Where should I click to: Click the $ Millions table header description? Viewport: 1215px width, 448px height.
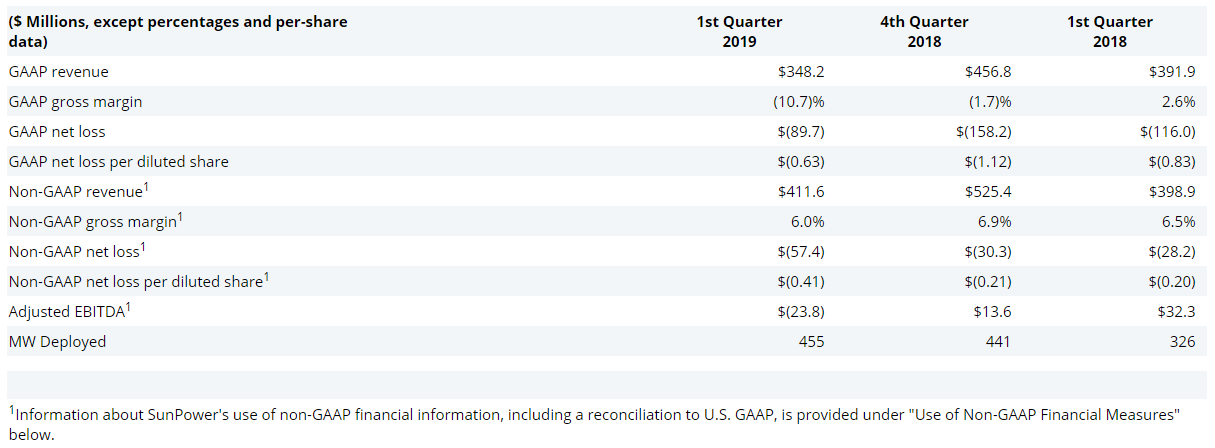tap(178, 31)
